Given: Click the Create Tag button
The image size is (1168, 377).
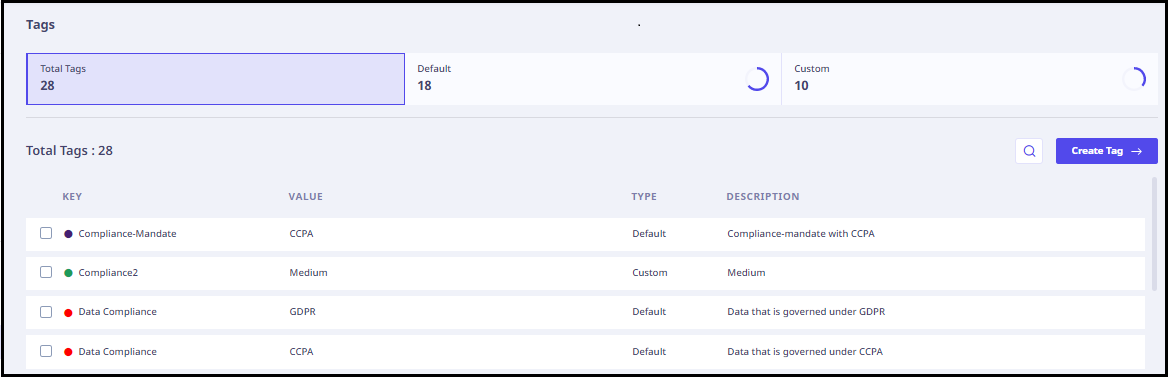Looking at the screenshot, I should pyautogui.click(x=1106, y=151).
